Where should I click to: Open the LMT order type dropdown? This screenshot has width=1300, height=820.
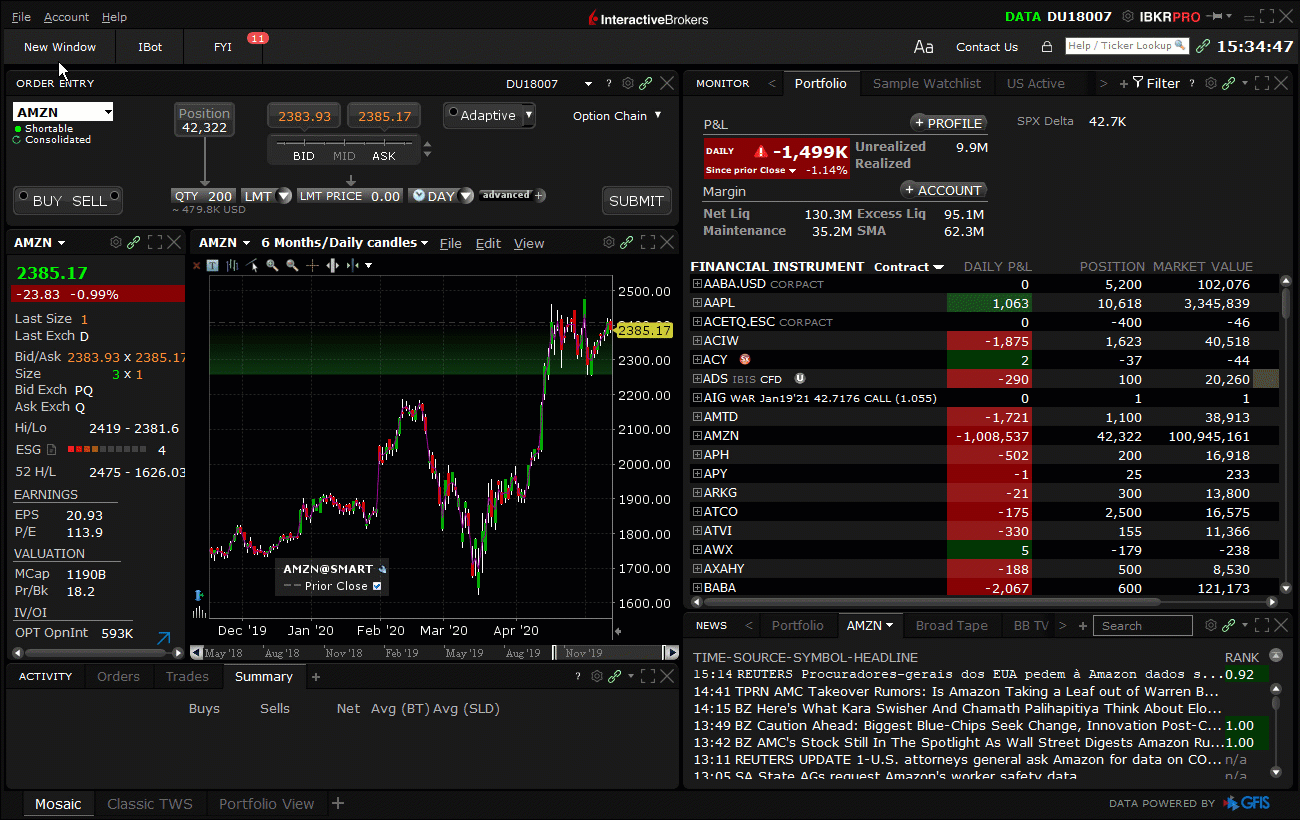point(284,196)
